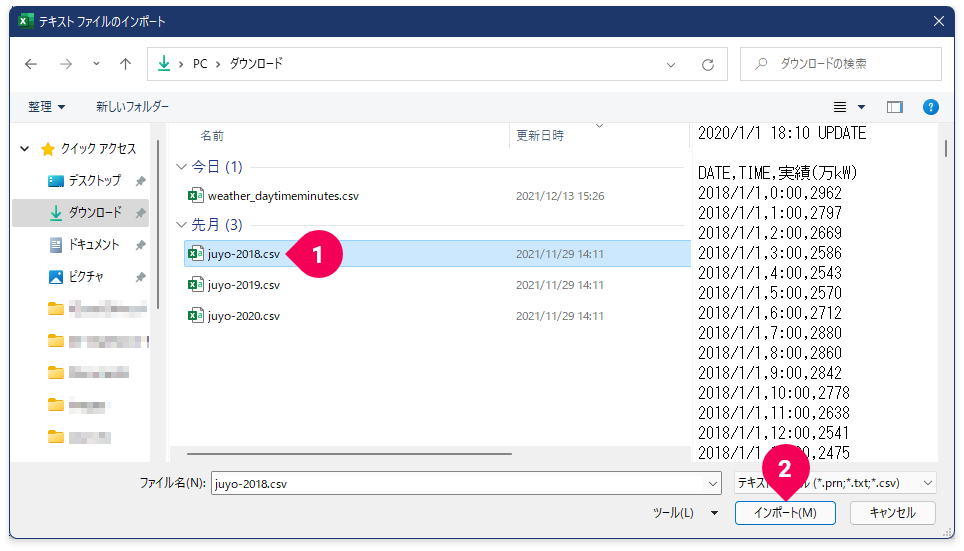The height and width of the screenshot is (551, 964).
Task: Change the view layout icon
Action: (x=840, y=107)
